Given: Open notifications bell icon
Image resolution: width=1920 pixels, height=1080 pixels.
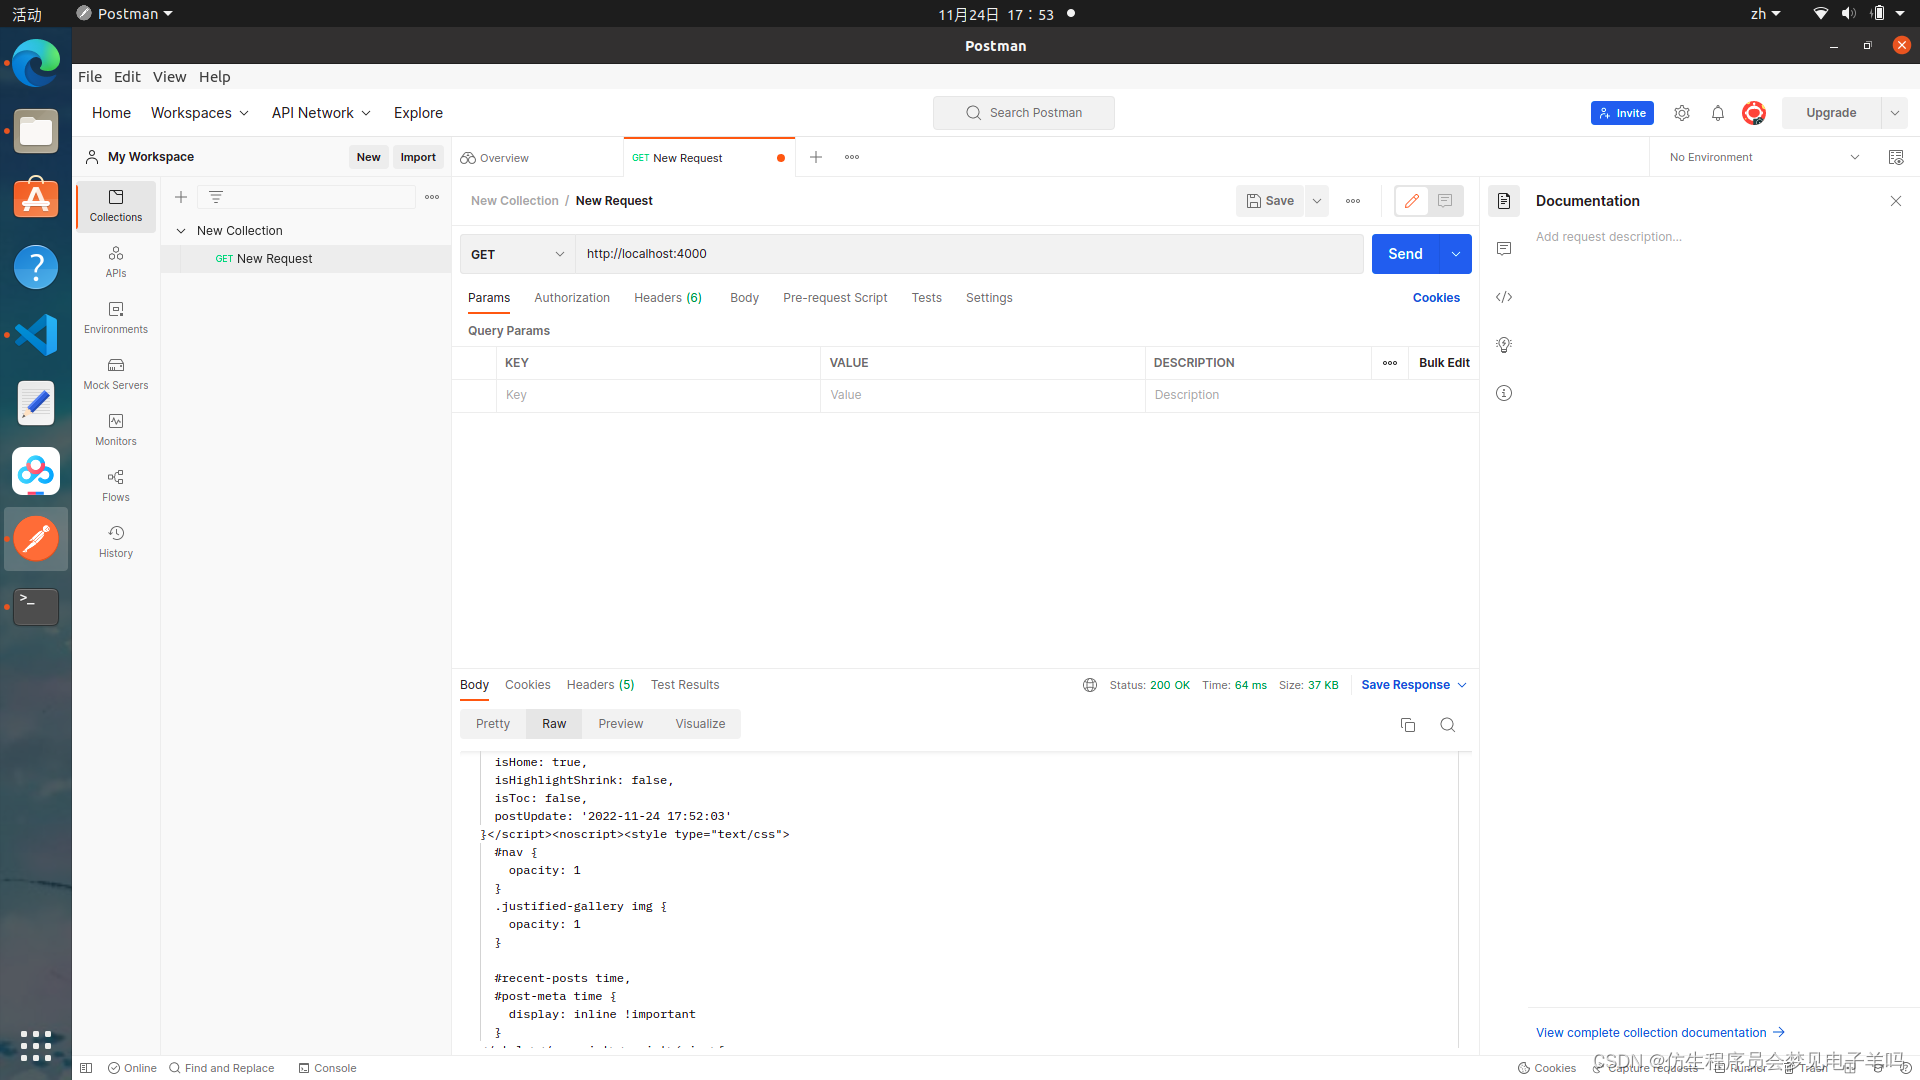Looking at the screenshot, I should [1718, 113].
